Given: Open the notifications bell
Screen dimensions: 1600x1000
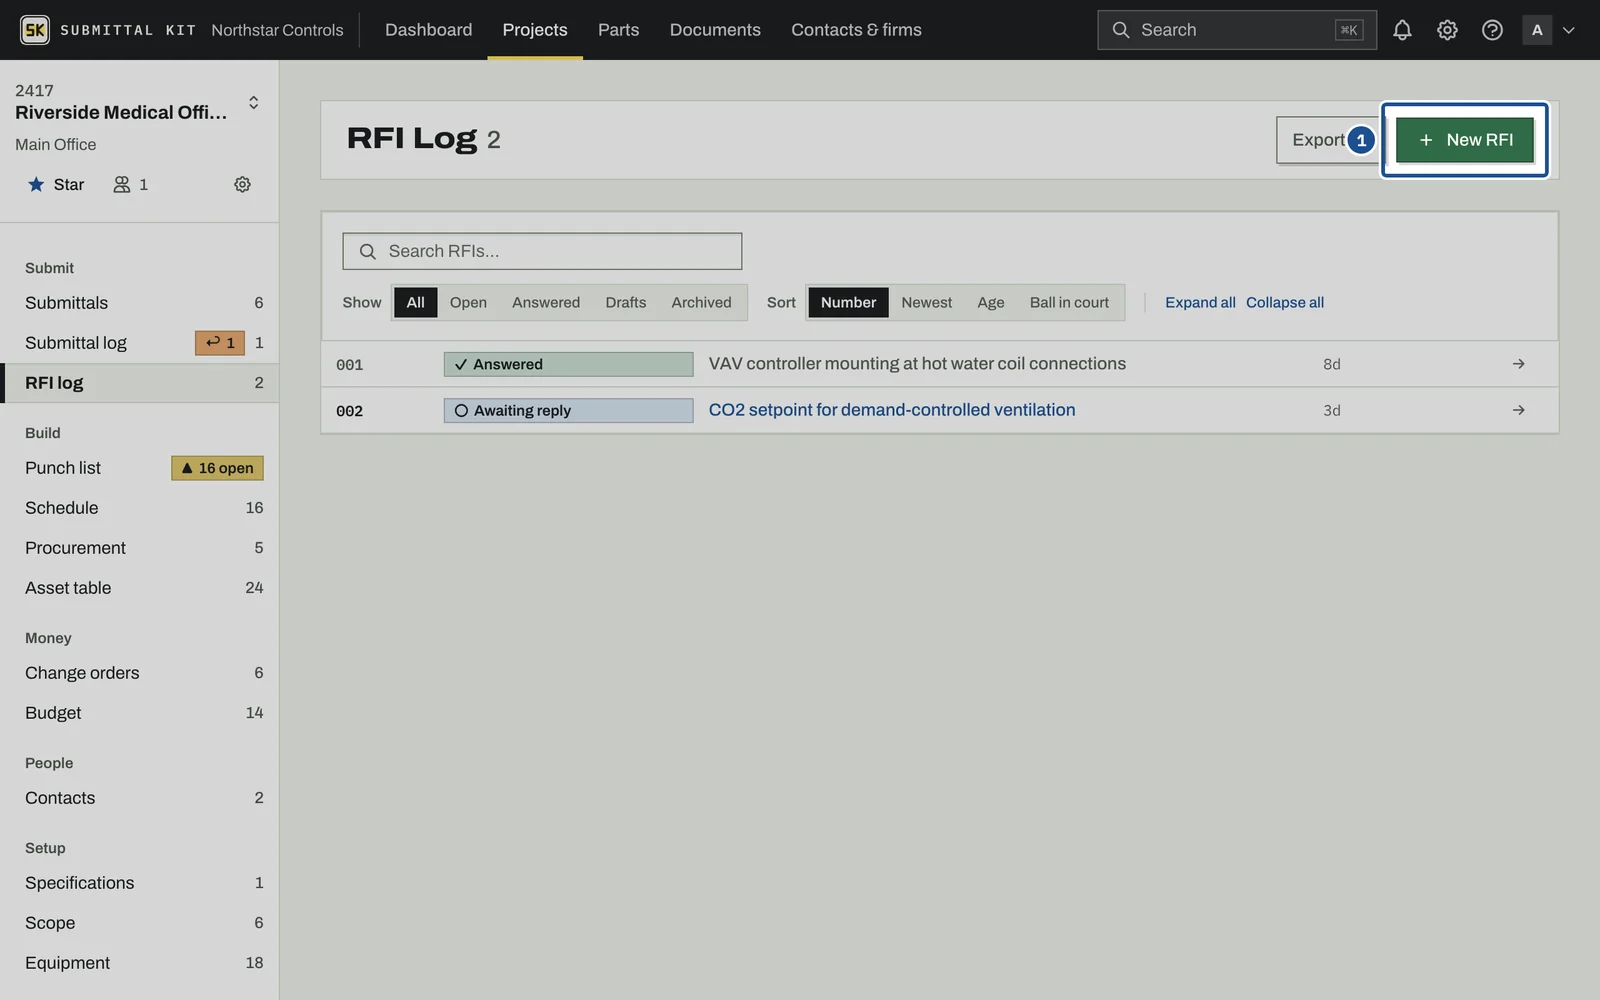Looking at the screenshot, I should 1402,30.
